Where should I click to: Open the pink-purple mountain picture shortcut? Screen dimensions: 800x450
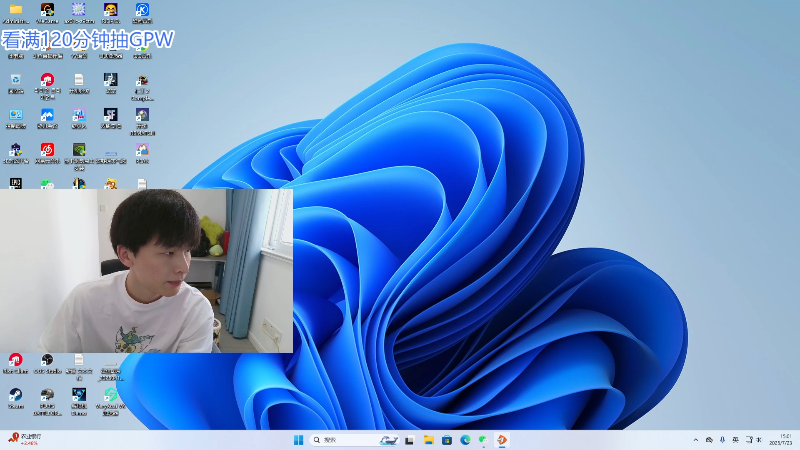(142, 149)
